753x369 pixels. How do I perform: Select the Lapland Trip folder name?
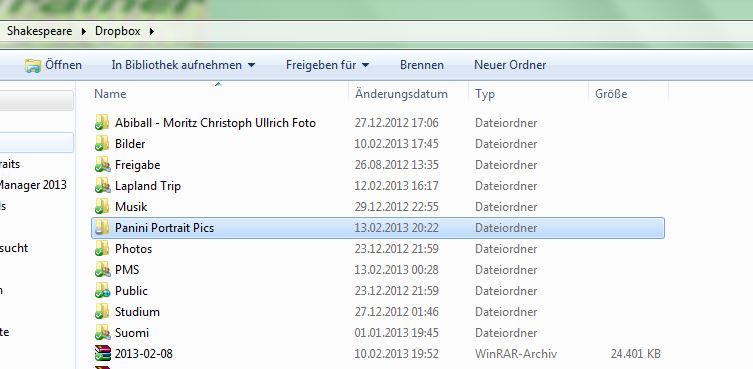[x=148, y=186]
